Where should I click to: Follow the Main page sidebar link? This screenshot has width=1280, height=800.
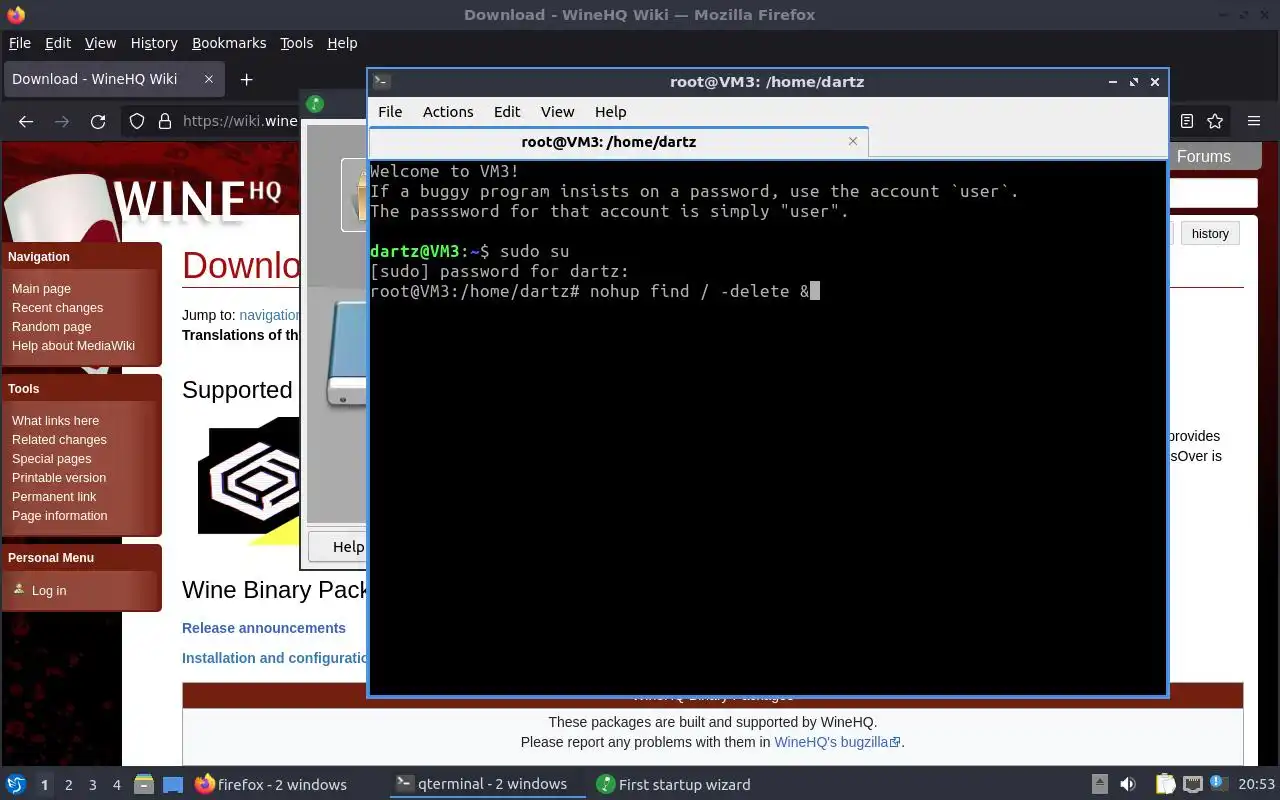click(41, 288)
